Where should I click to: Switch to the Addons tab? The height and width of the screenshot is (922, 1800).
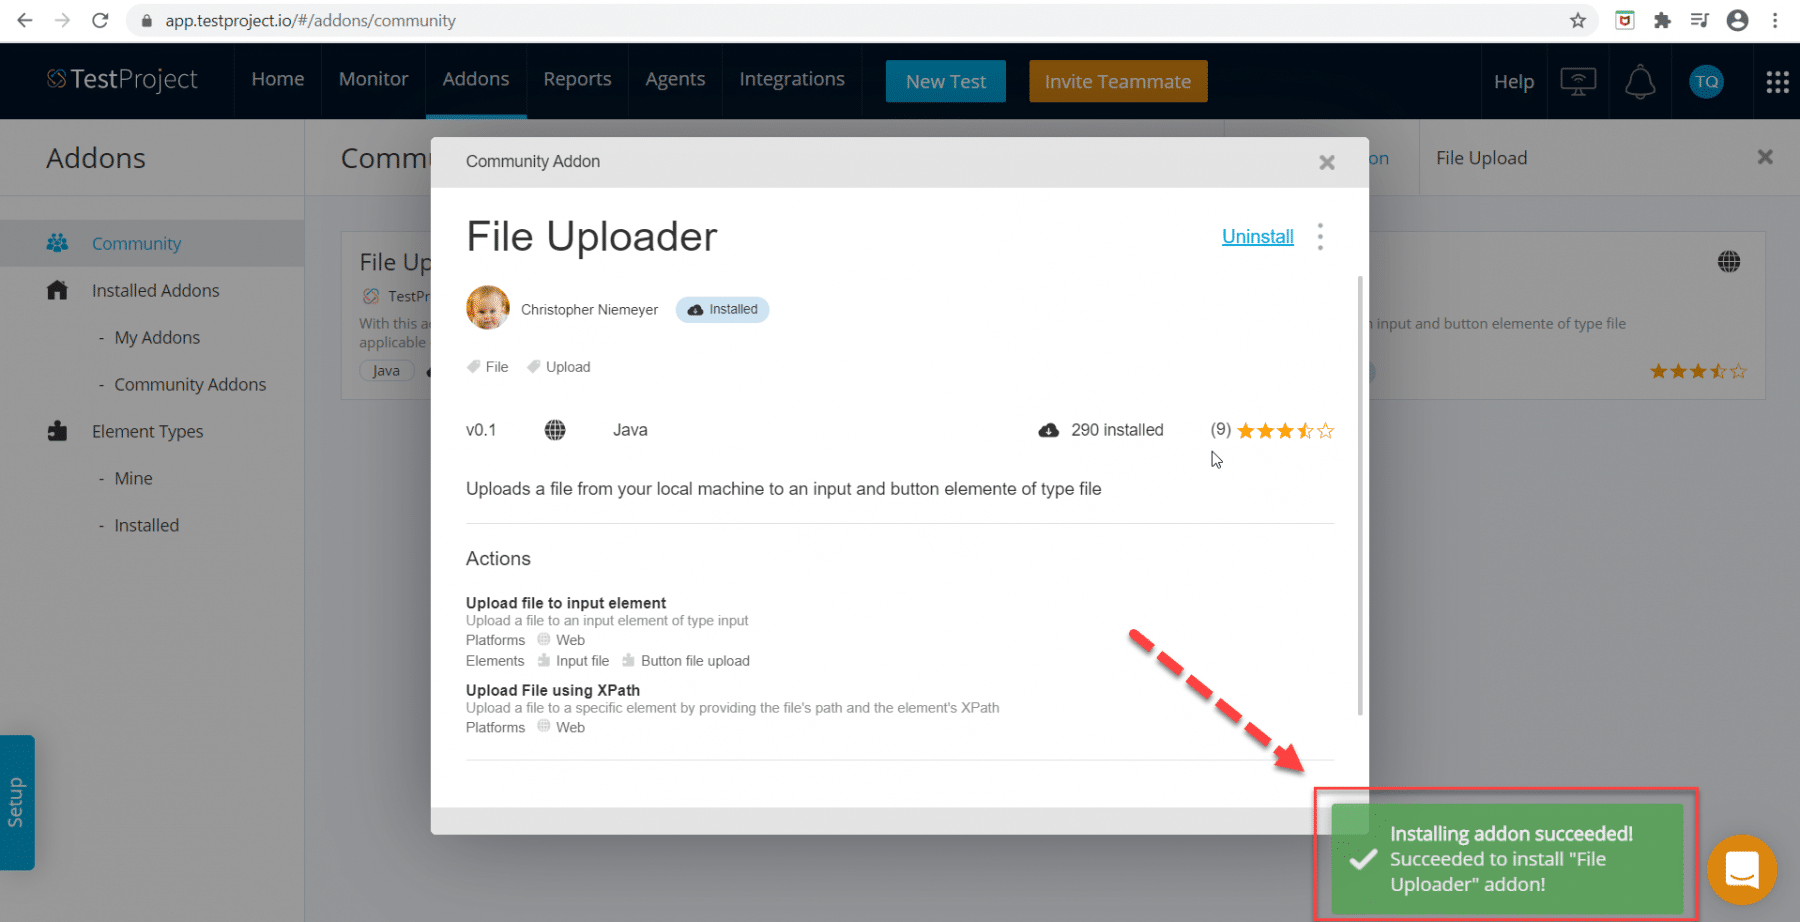[476, 79]
